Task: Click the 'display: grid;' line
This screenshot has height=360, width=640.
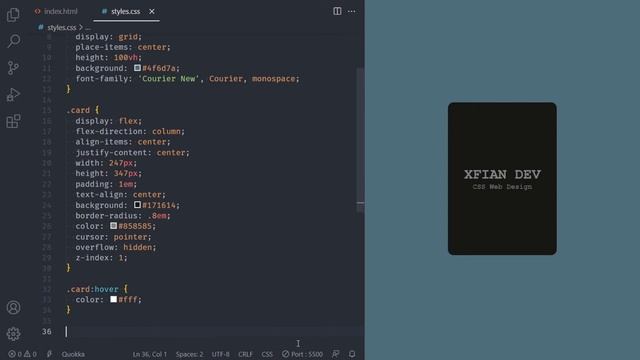Action: pos(109,37)
